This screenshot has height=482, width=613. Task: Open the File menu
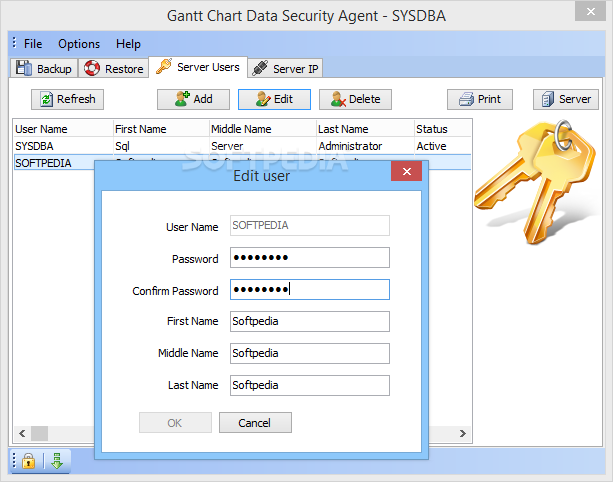pos(33,44)
